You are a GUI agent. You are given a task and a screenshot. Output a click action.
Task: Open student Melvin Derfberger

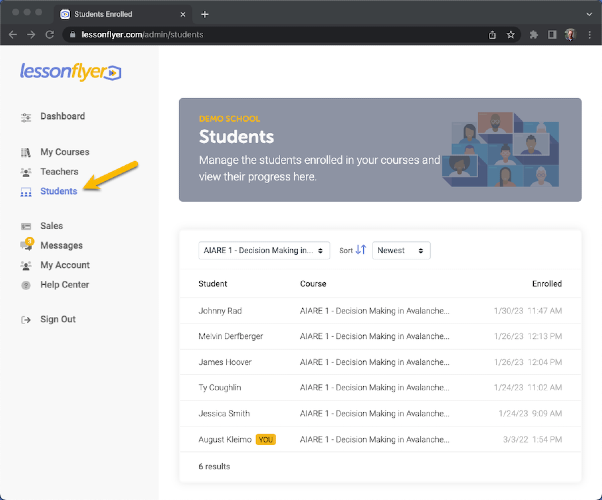click(x=231, y=336)
